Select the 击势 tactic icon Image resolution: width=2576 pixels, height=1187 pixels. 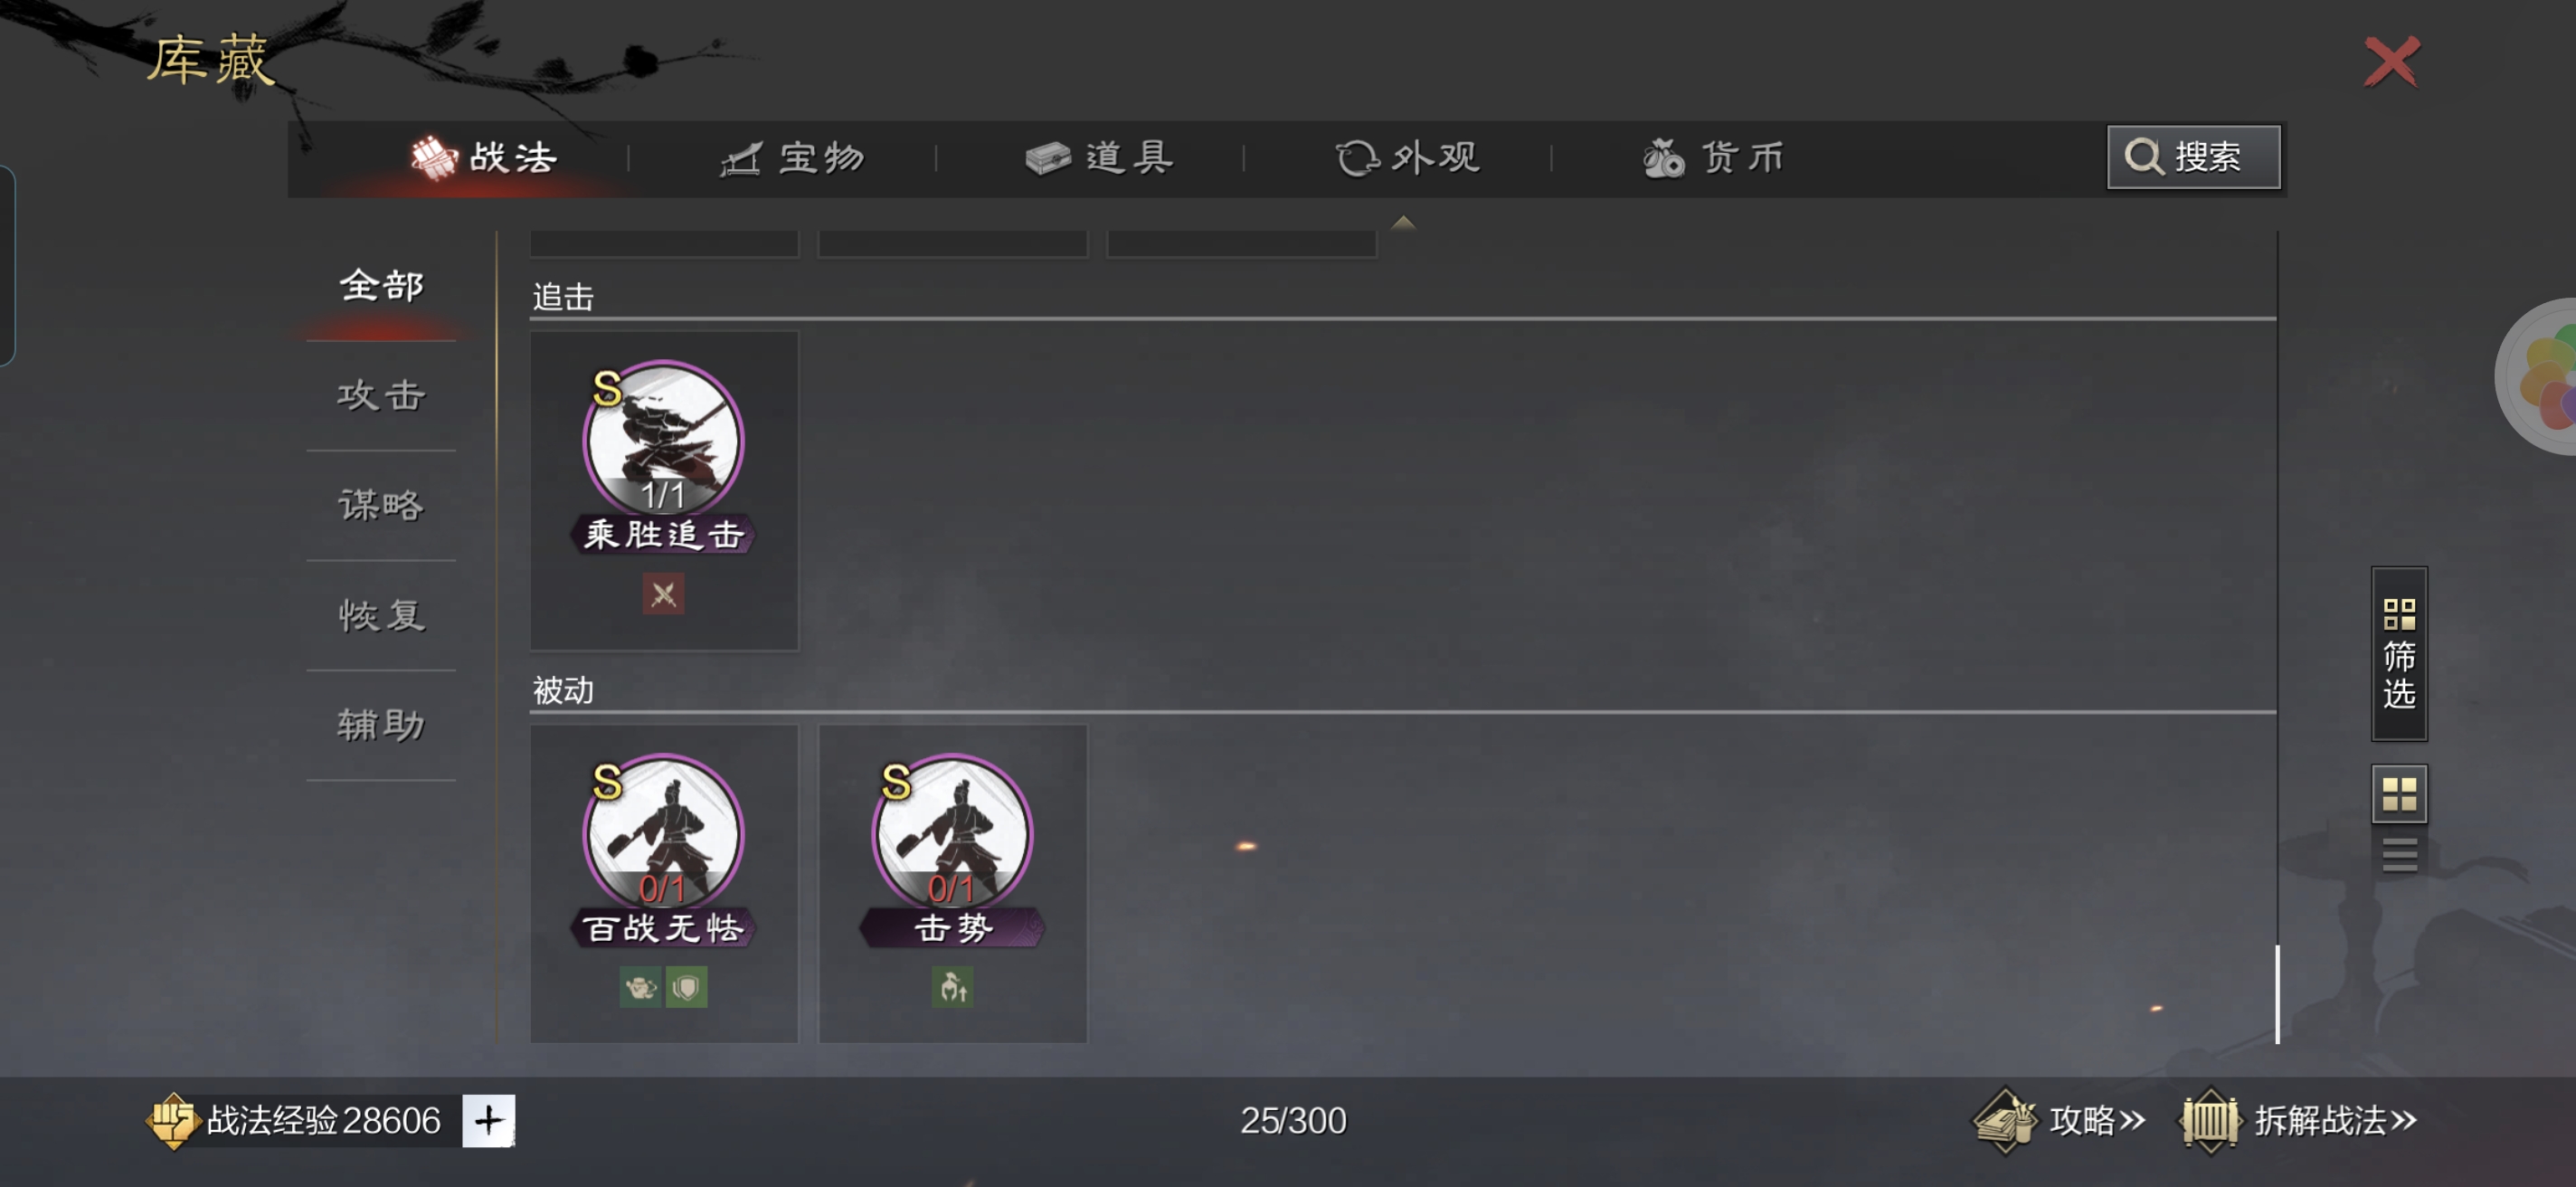tap(952, 833)
